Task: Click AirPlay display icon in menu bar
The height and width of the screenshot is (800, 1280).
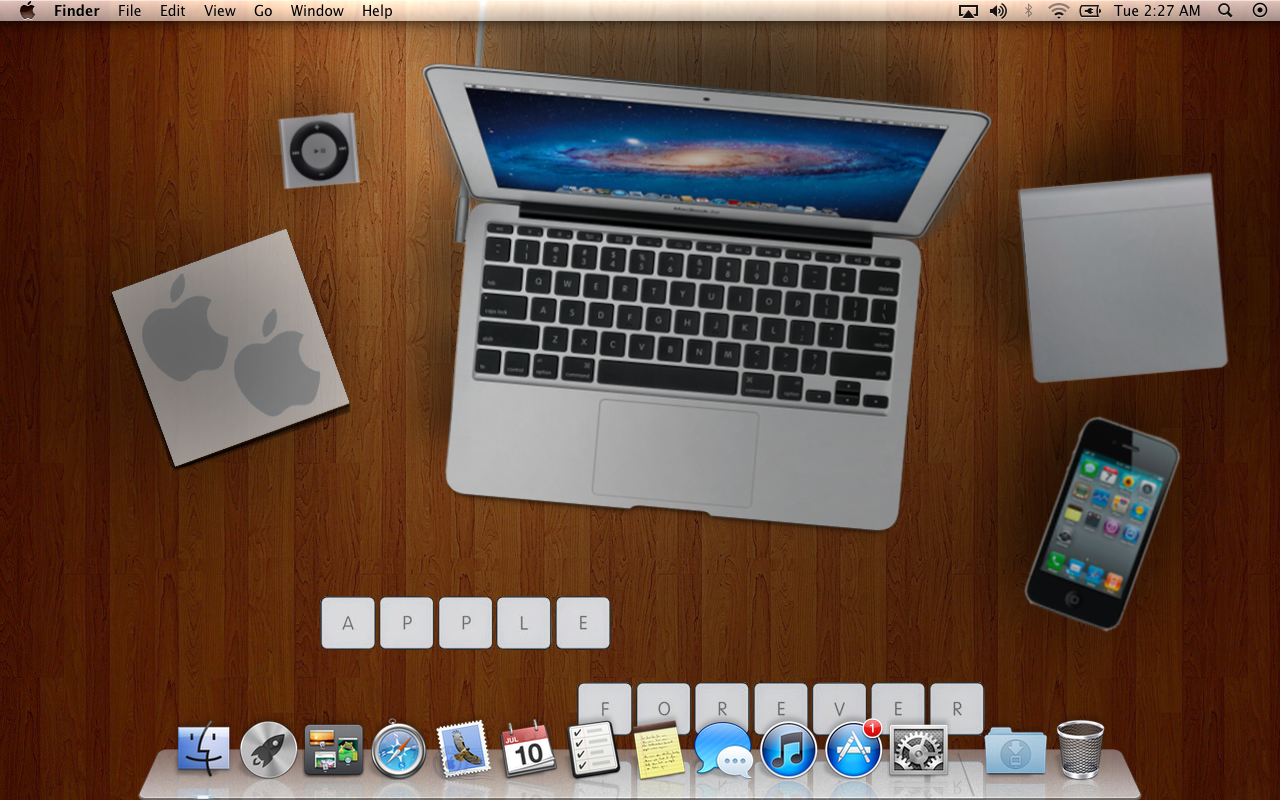Action: [x=967, y=11]
